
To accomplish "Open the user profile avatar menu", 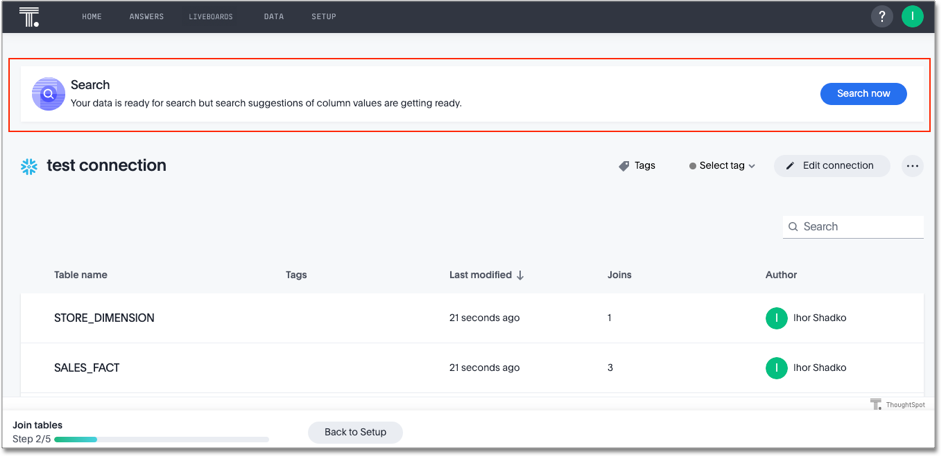I will click(912, 17).
